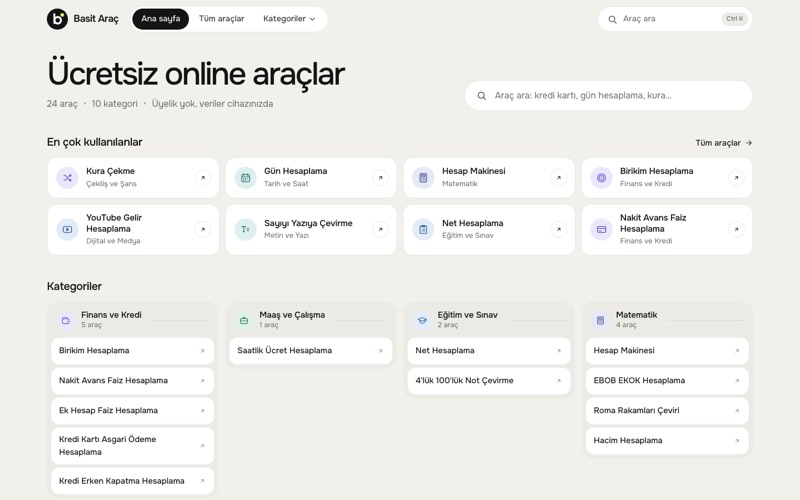The image size is (800, 500).
Task: Click Gün Hesaplama card title
Action: point(296,171)
